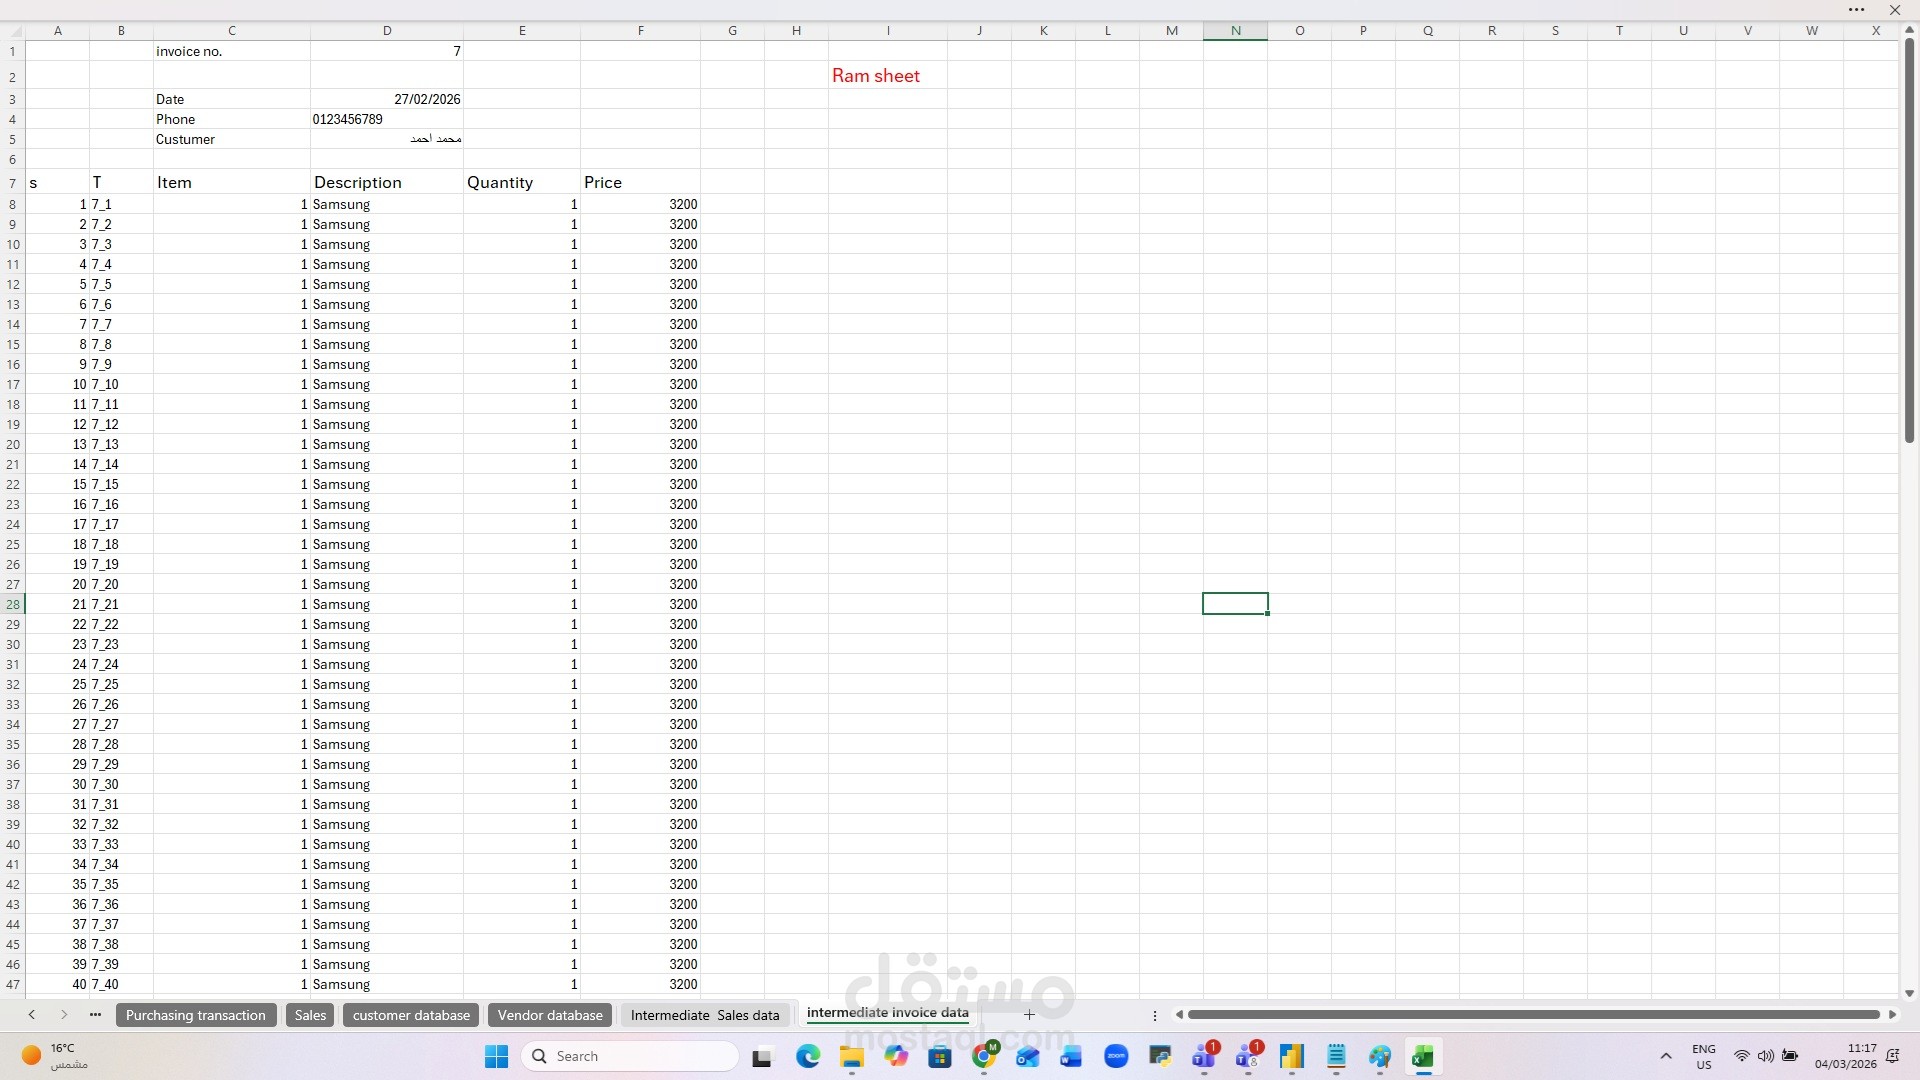This screenshot has height=1080, width=1920.
Task: Open File Explorer from taskbar
Action: click(852, 1056)
